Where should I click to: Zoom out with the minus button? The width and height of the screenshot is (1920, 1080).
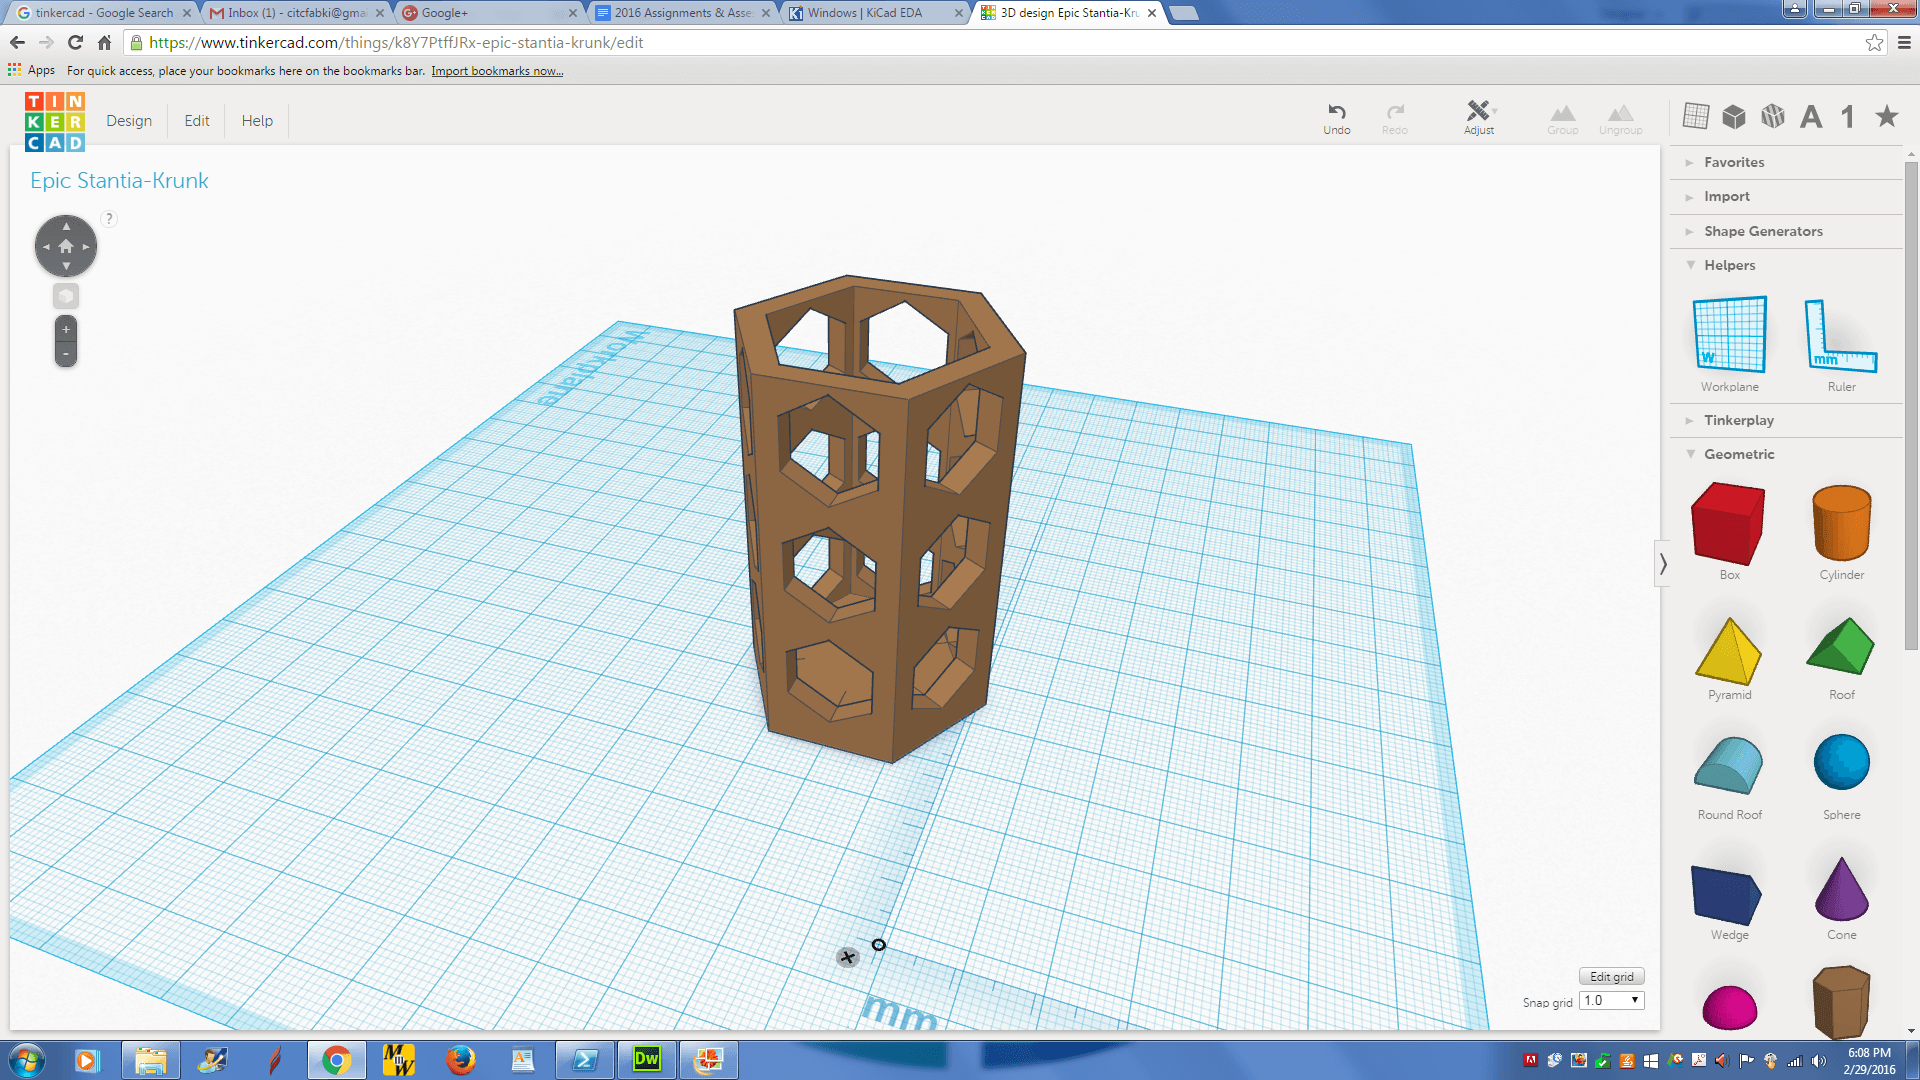(x=66, y=354)
